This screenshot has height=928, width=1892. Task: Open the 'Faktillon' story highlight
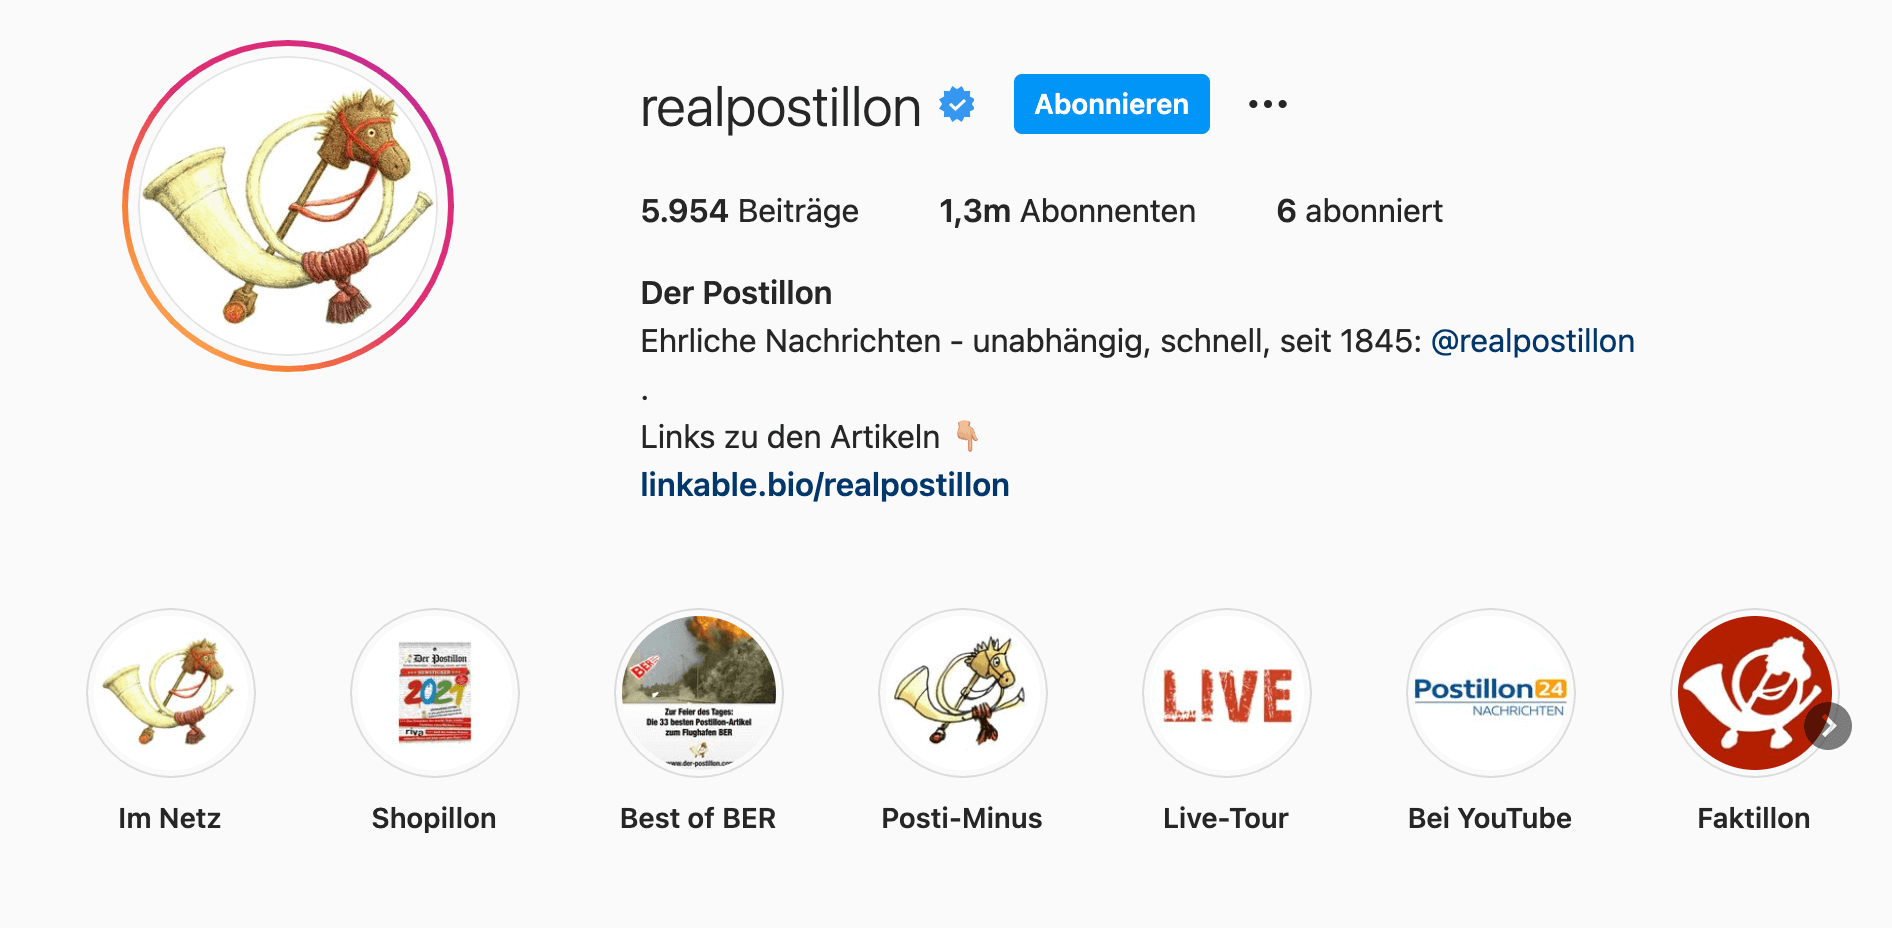tap(1754, 693)
